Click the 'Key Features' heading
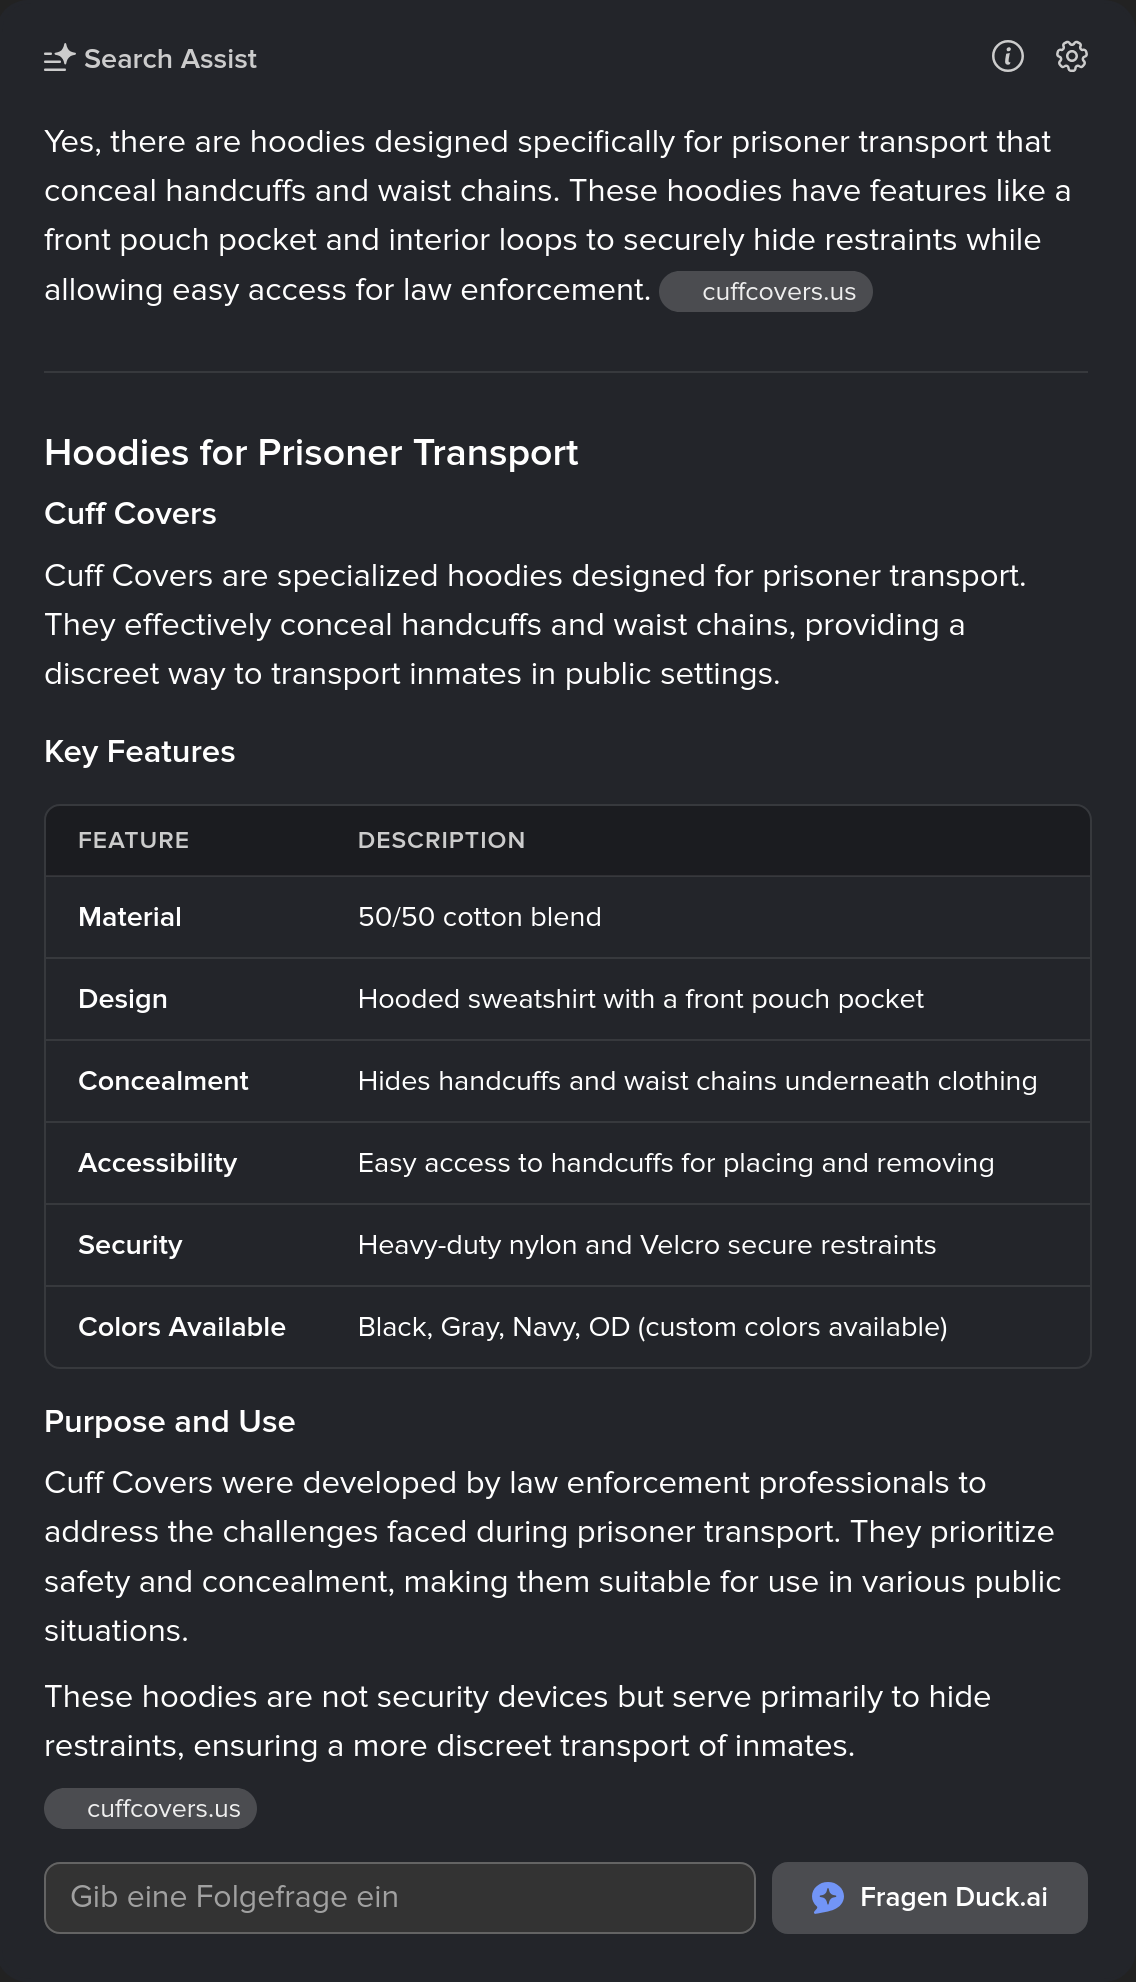The image size is (1136, 1982). click(x=140, y=751)
